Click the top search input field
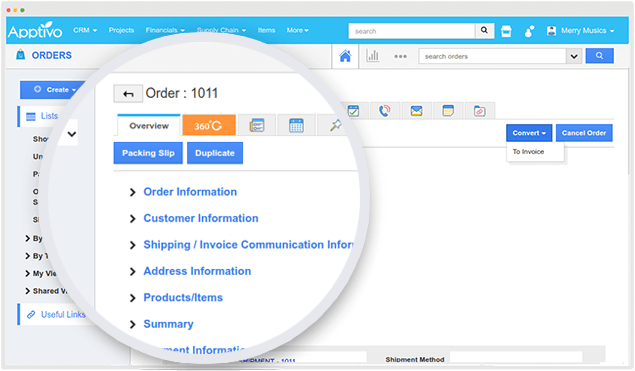Viewport: 635px width, 371px height. coord(411,31)
